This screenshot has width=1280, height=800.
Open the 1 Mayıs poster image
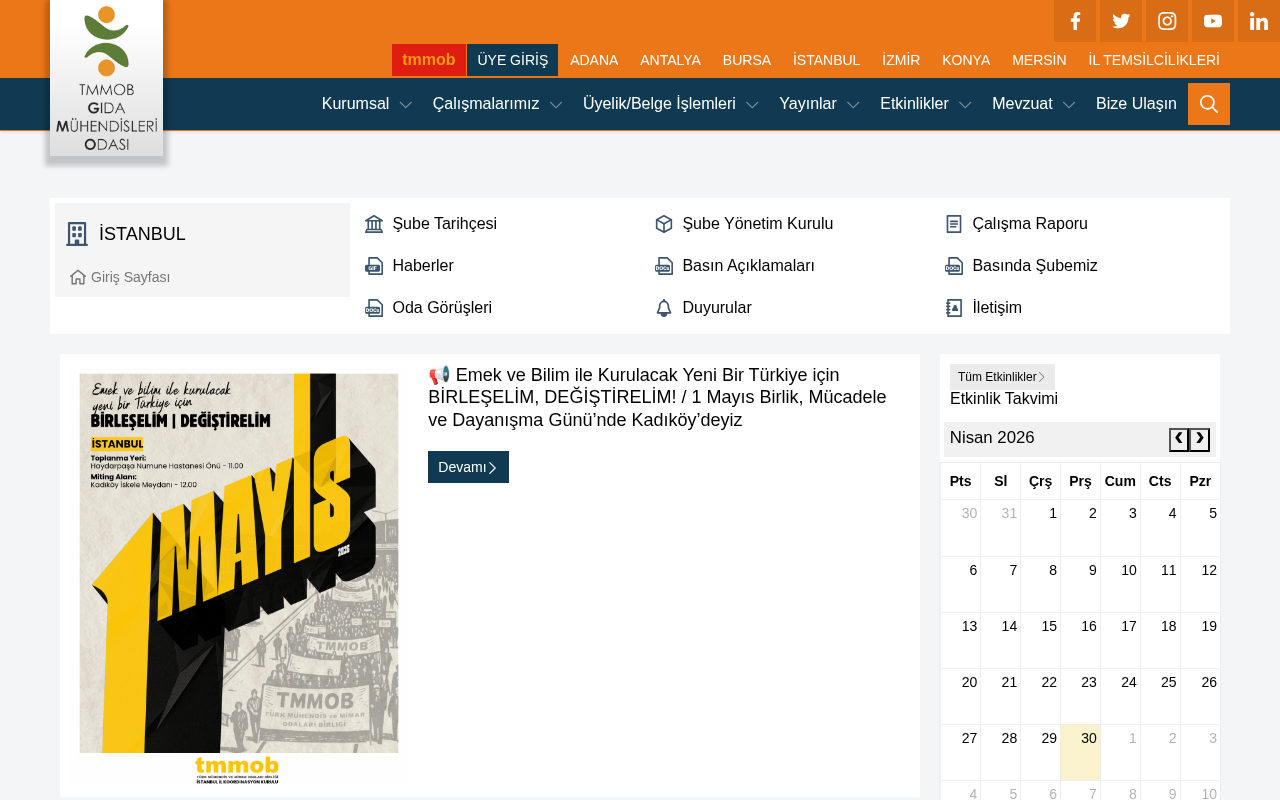click(239, 578)
